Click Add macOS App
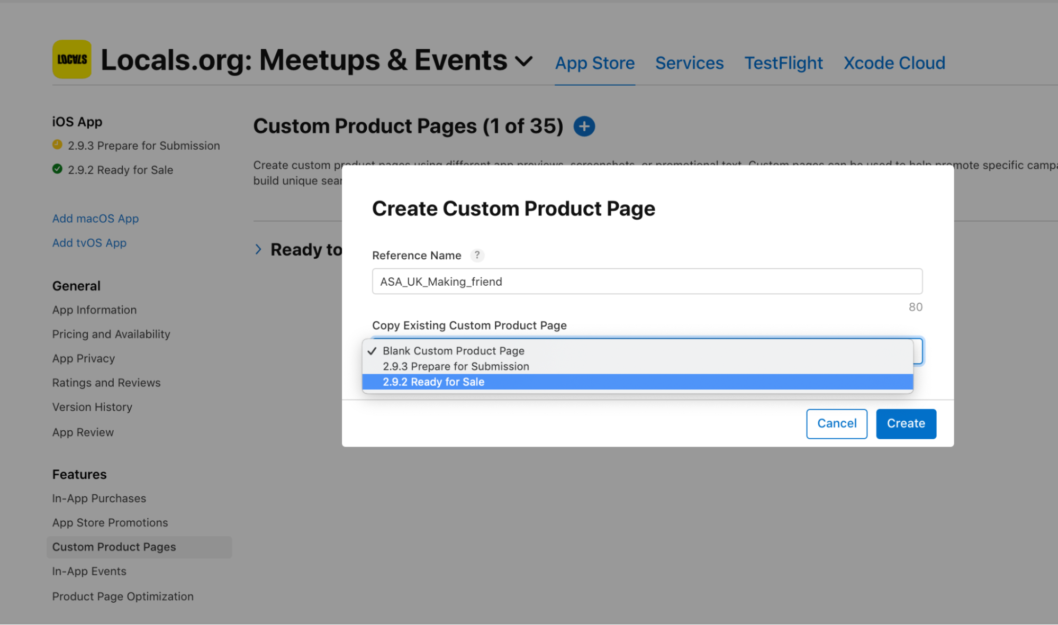This screenshot has height=625, width=1058. point(95,218)
